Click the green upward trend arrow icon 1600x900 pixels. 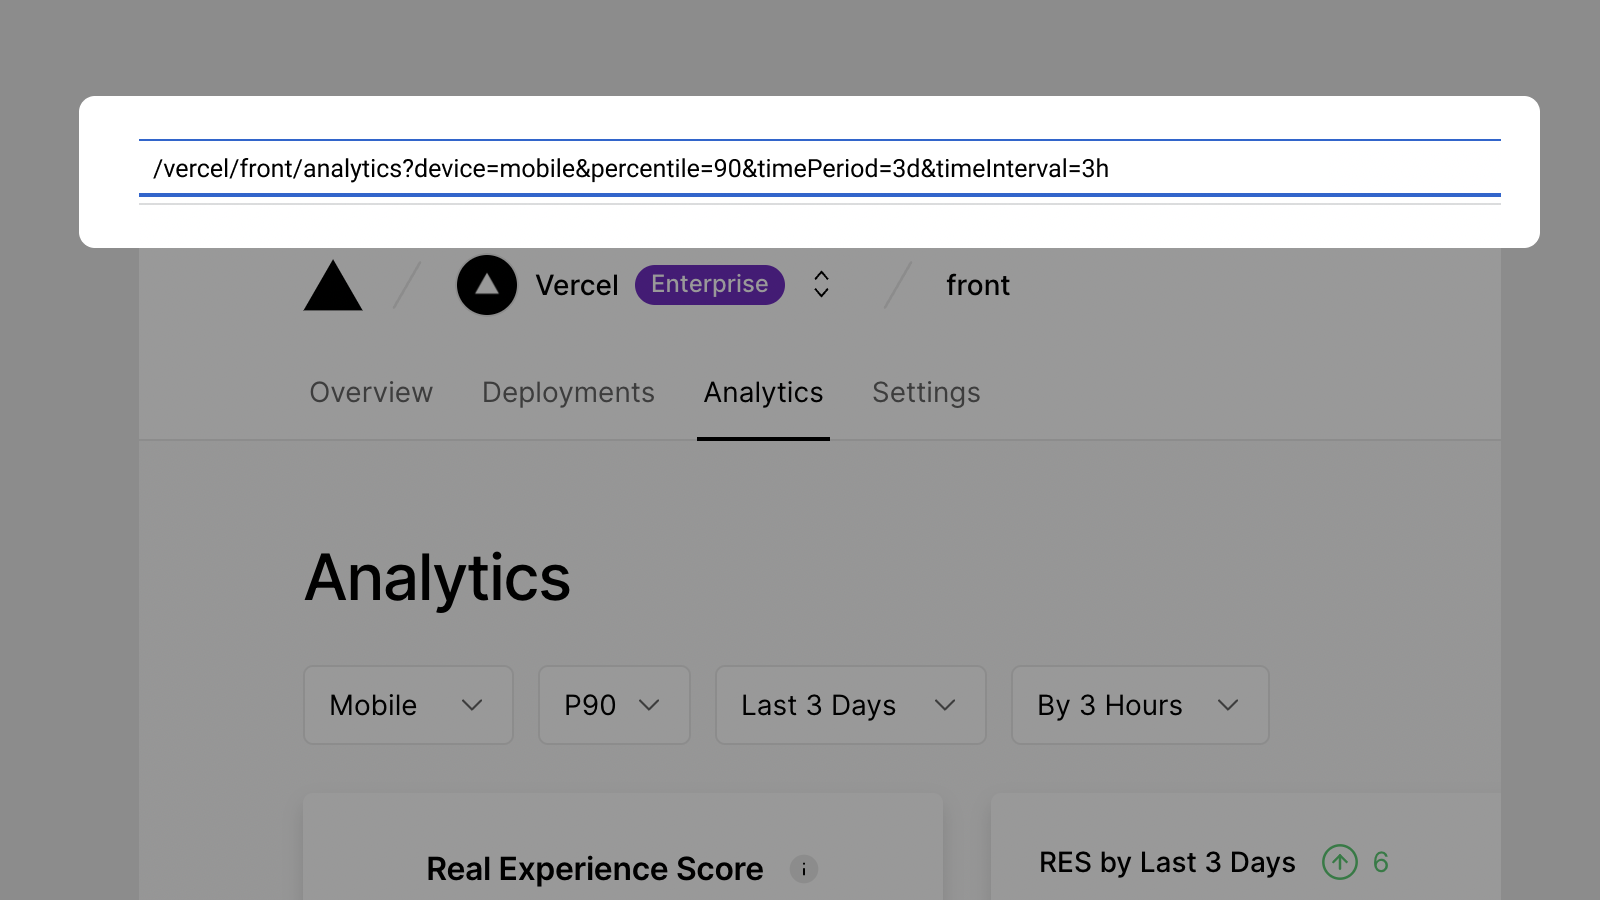[x=1339, y=862]
